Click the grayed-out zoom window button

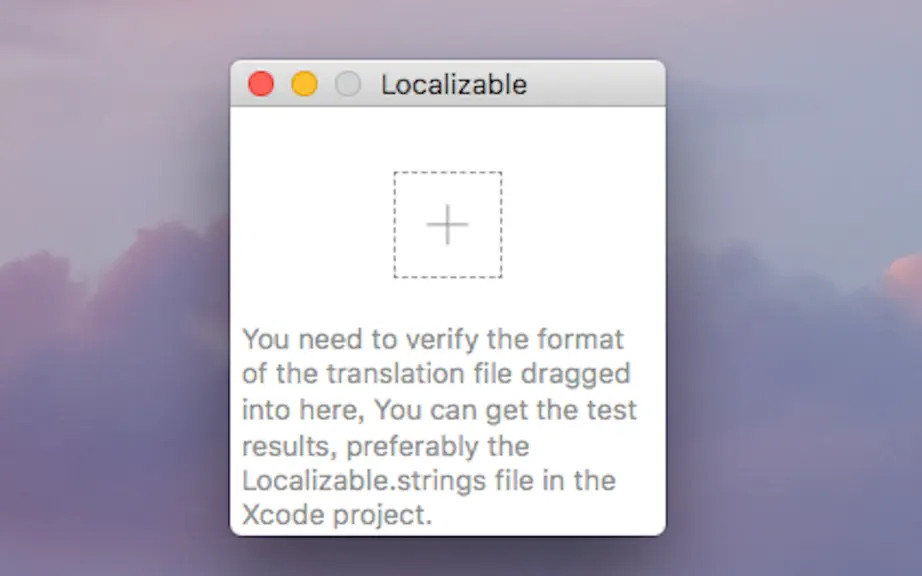point(348,83)
